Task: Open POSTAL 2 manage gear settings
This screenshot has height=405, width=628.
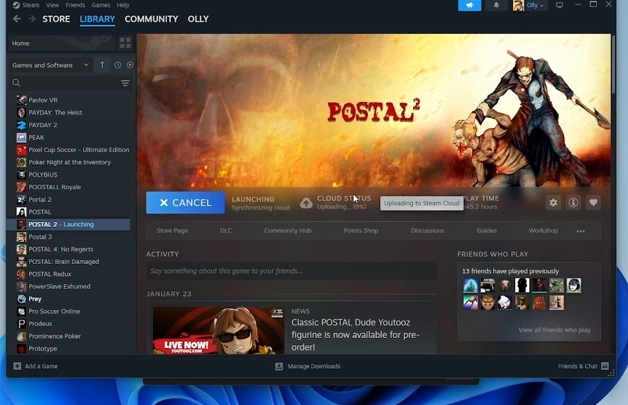Action: coord(553,203)
